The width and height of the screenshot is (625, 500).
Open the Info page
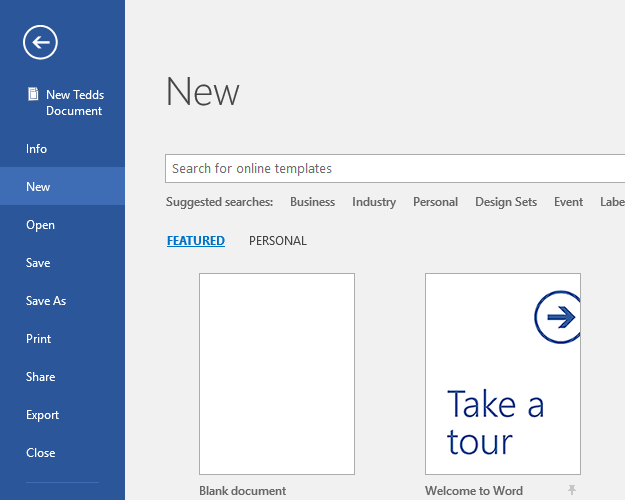37,149
